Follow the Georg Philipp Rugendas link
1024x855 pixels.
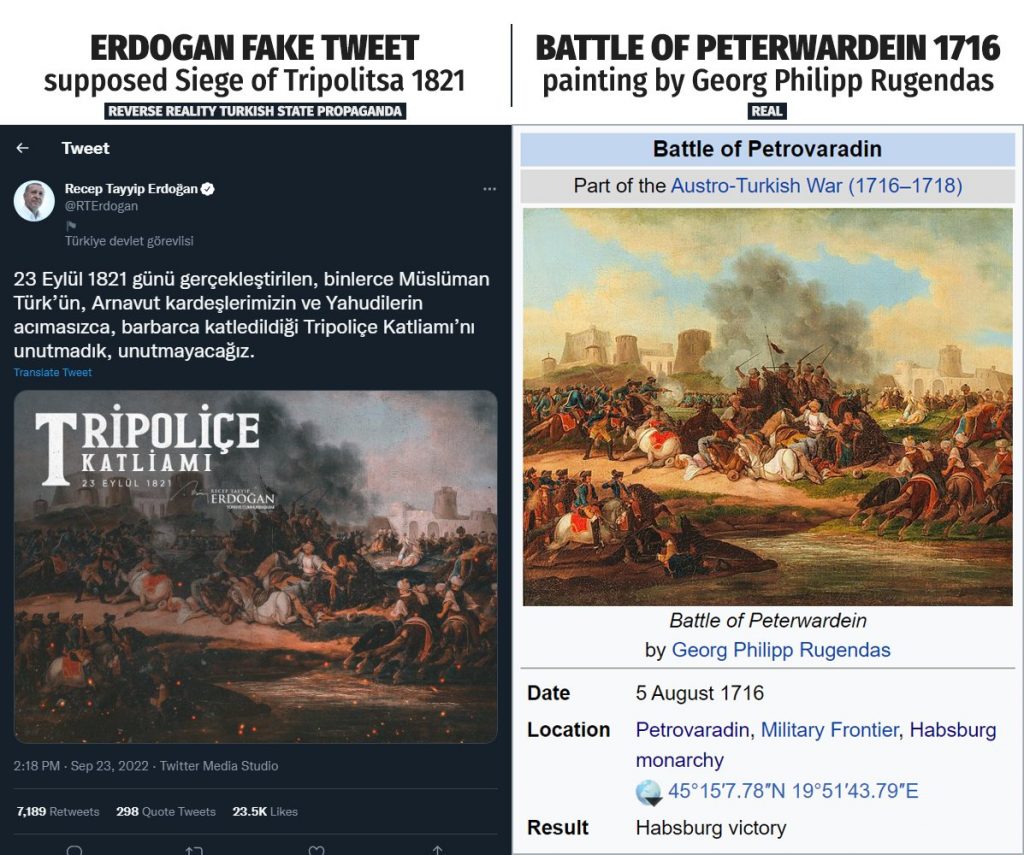[x=780, y=650]
